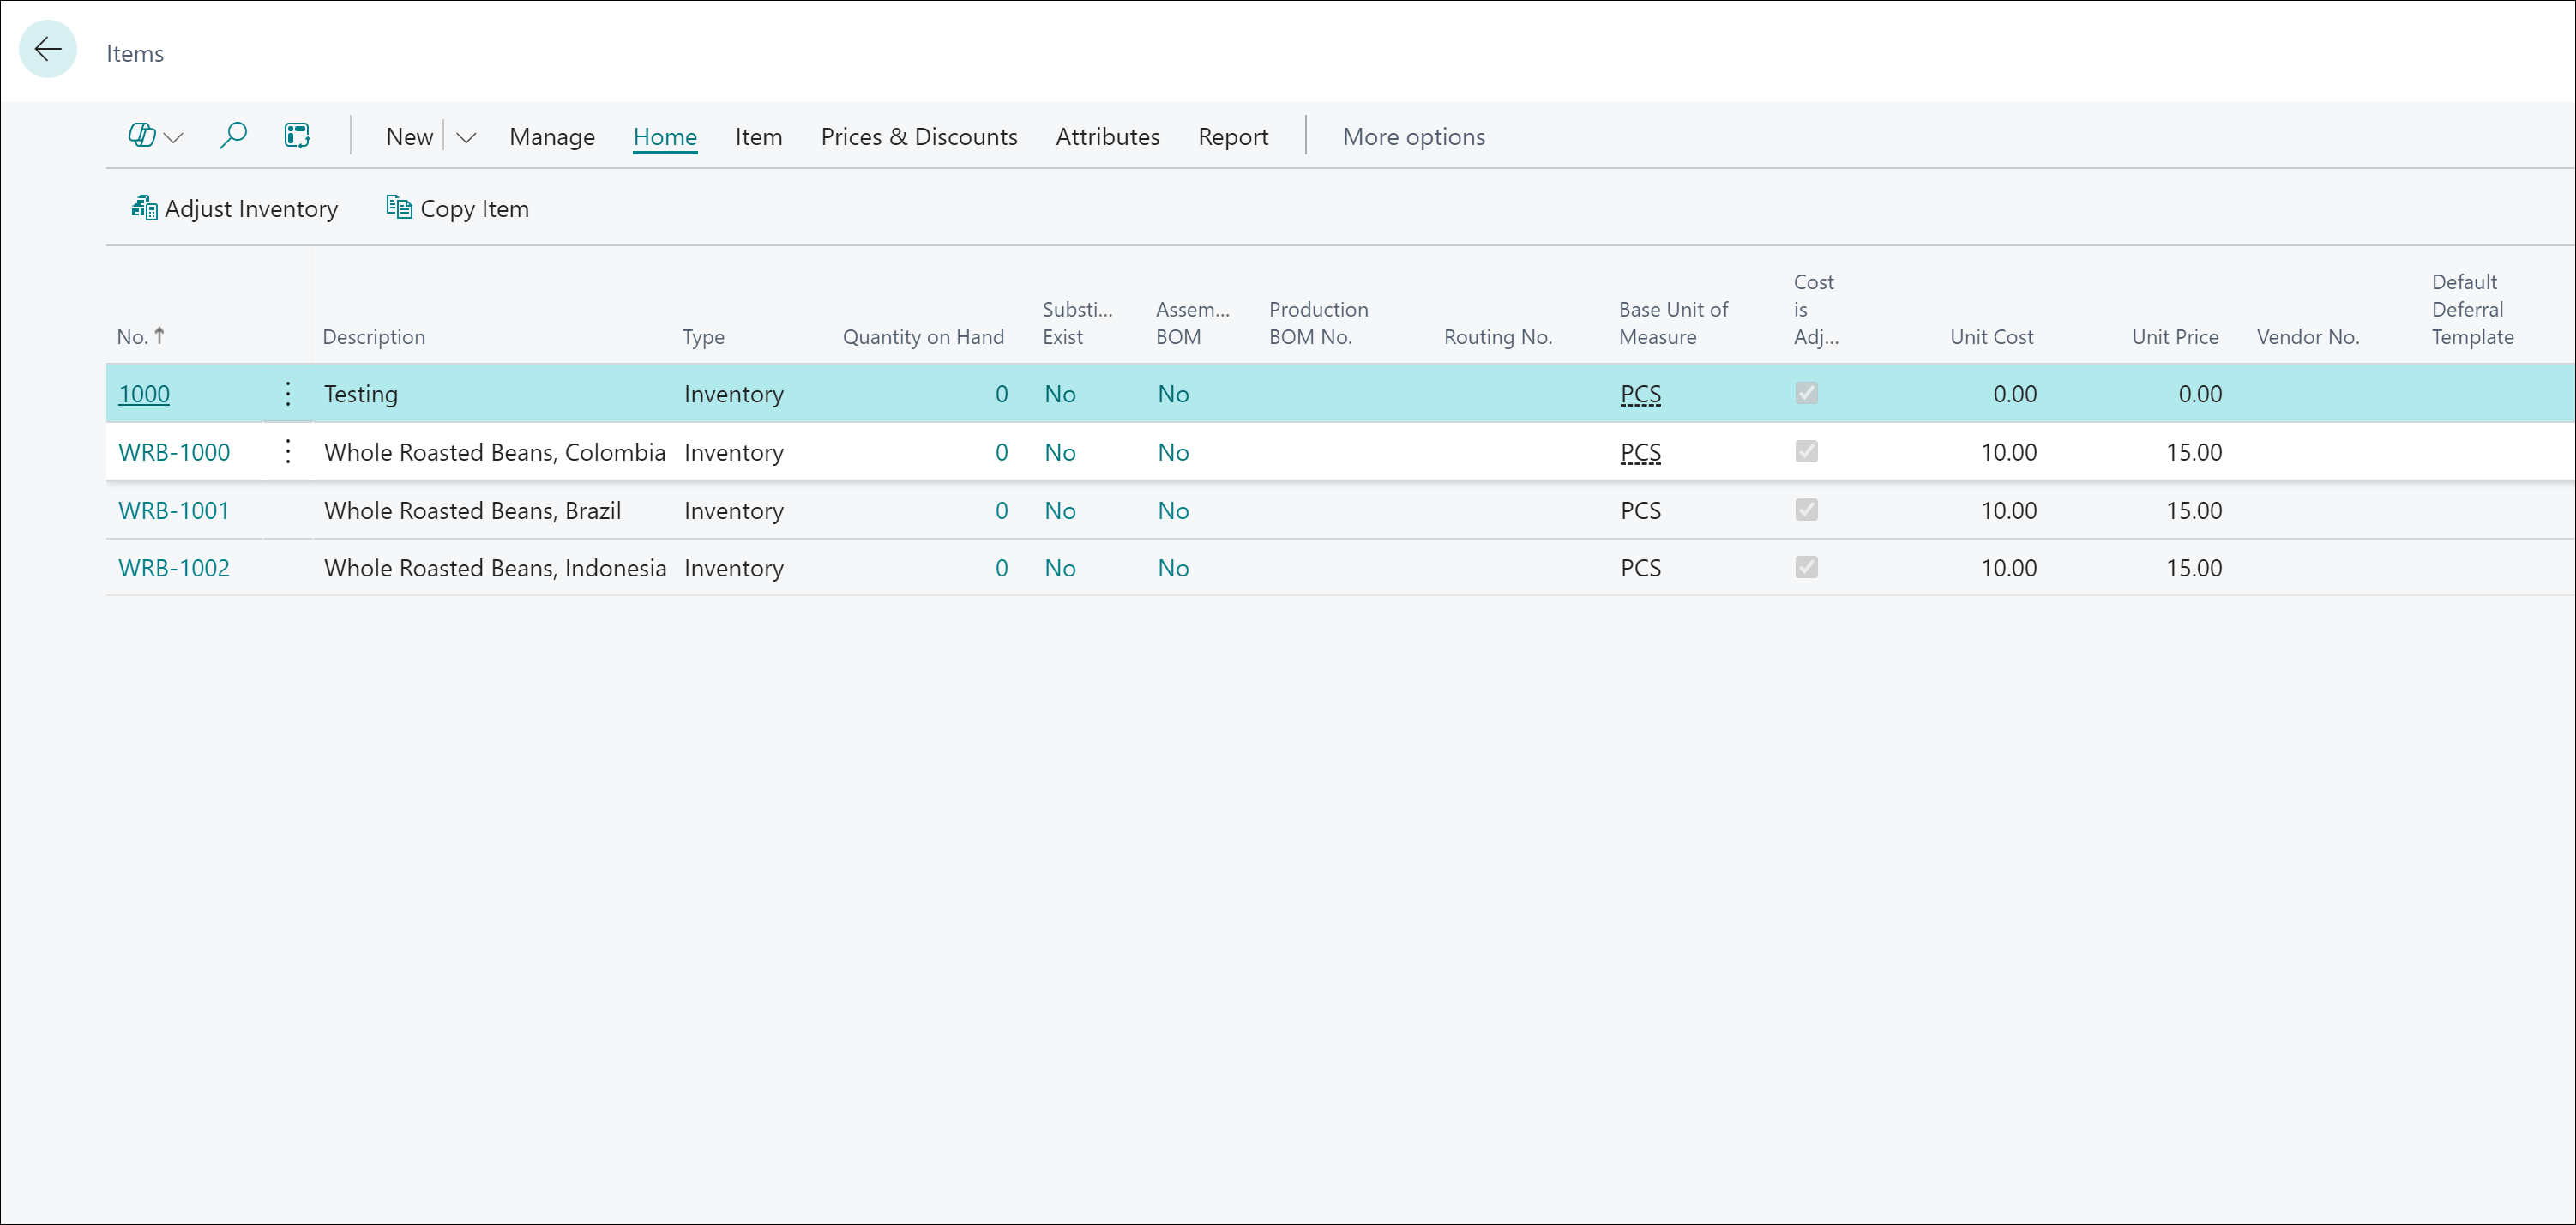Create a new item with New
2576x1225 pixels.
[409, 137]
